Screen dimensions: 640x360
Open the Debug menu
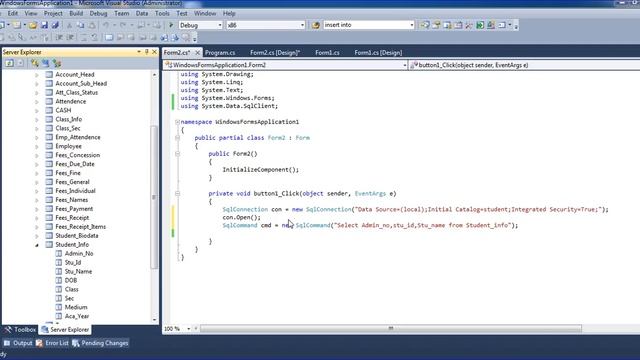[x=98, y=13]
